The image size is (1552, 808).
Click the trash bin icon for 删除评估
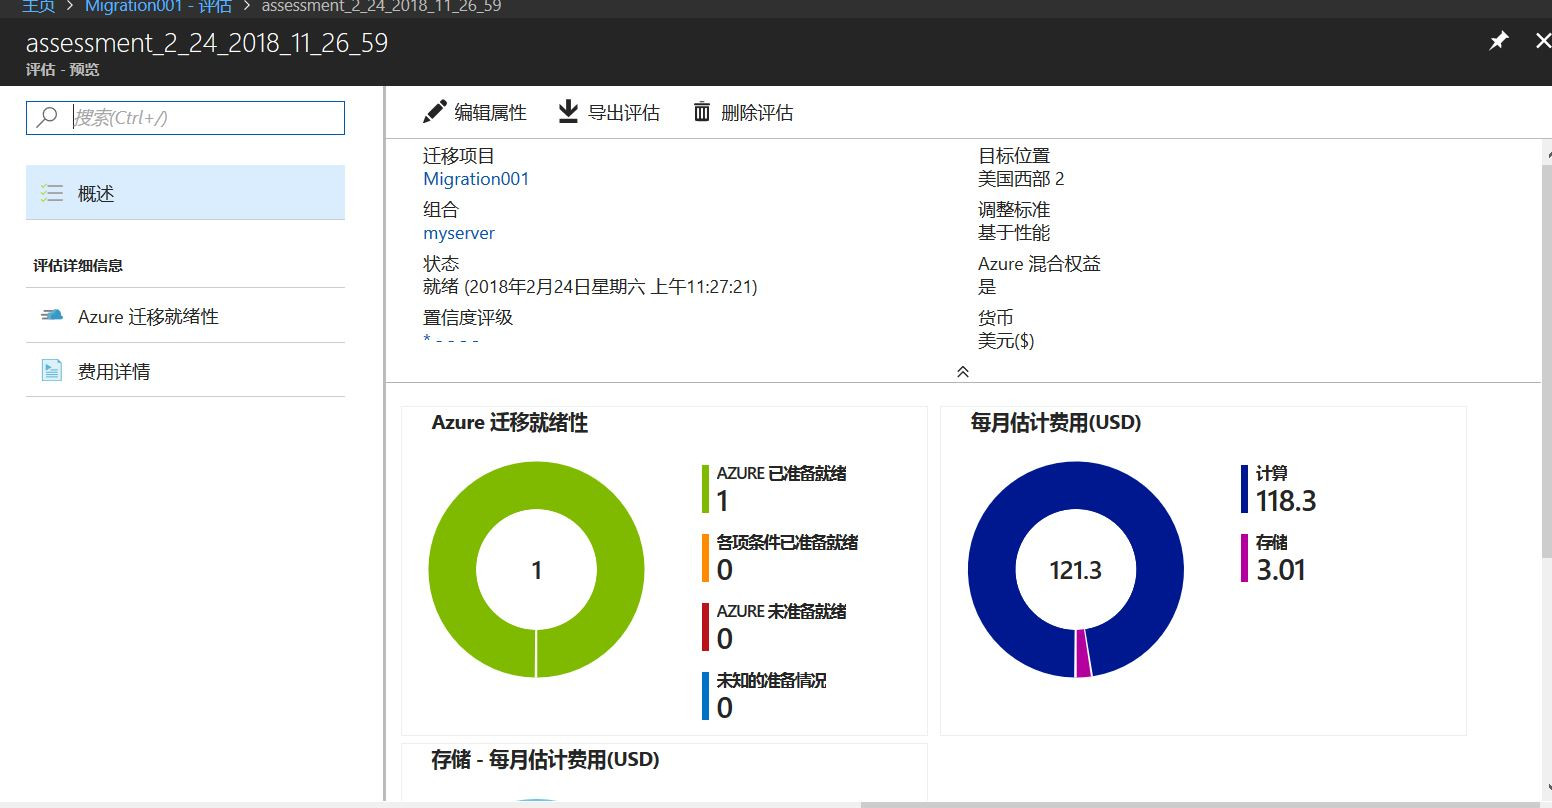pyautogui.click(x=702, y=112)
